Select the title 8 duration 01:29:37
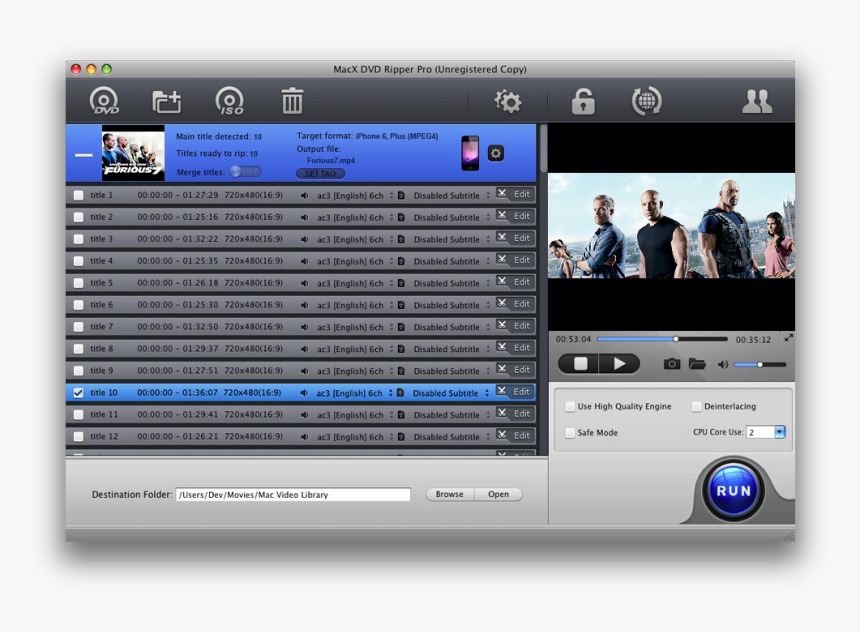The width and height of the screenshot is (860, 632). 200,349
